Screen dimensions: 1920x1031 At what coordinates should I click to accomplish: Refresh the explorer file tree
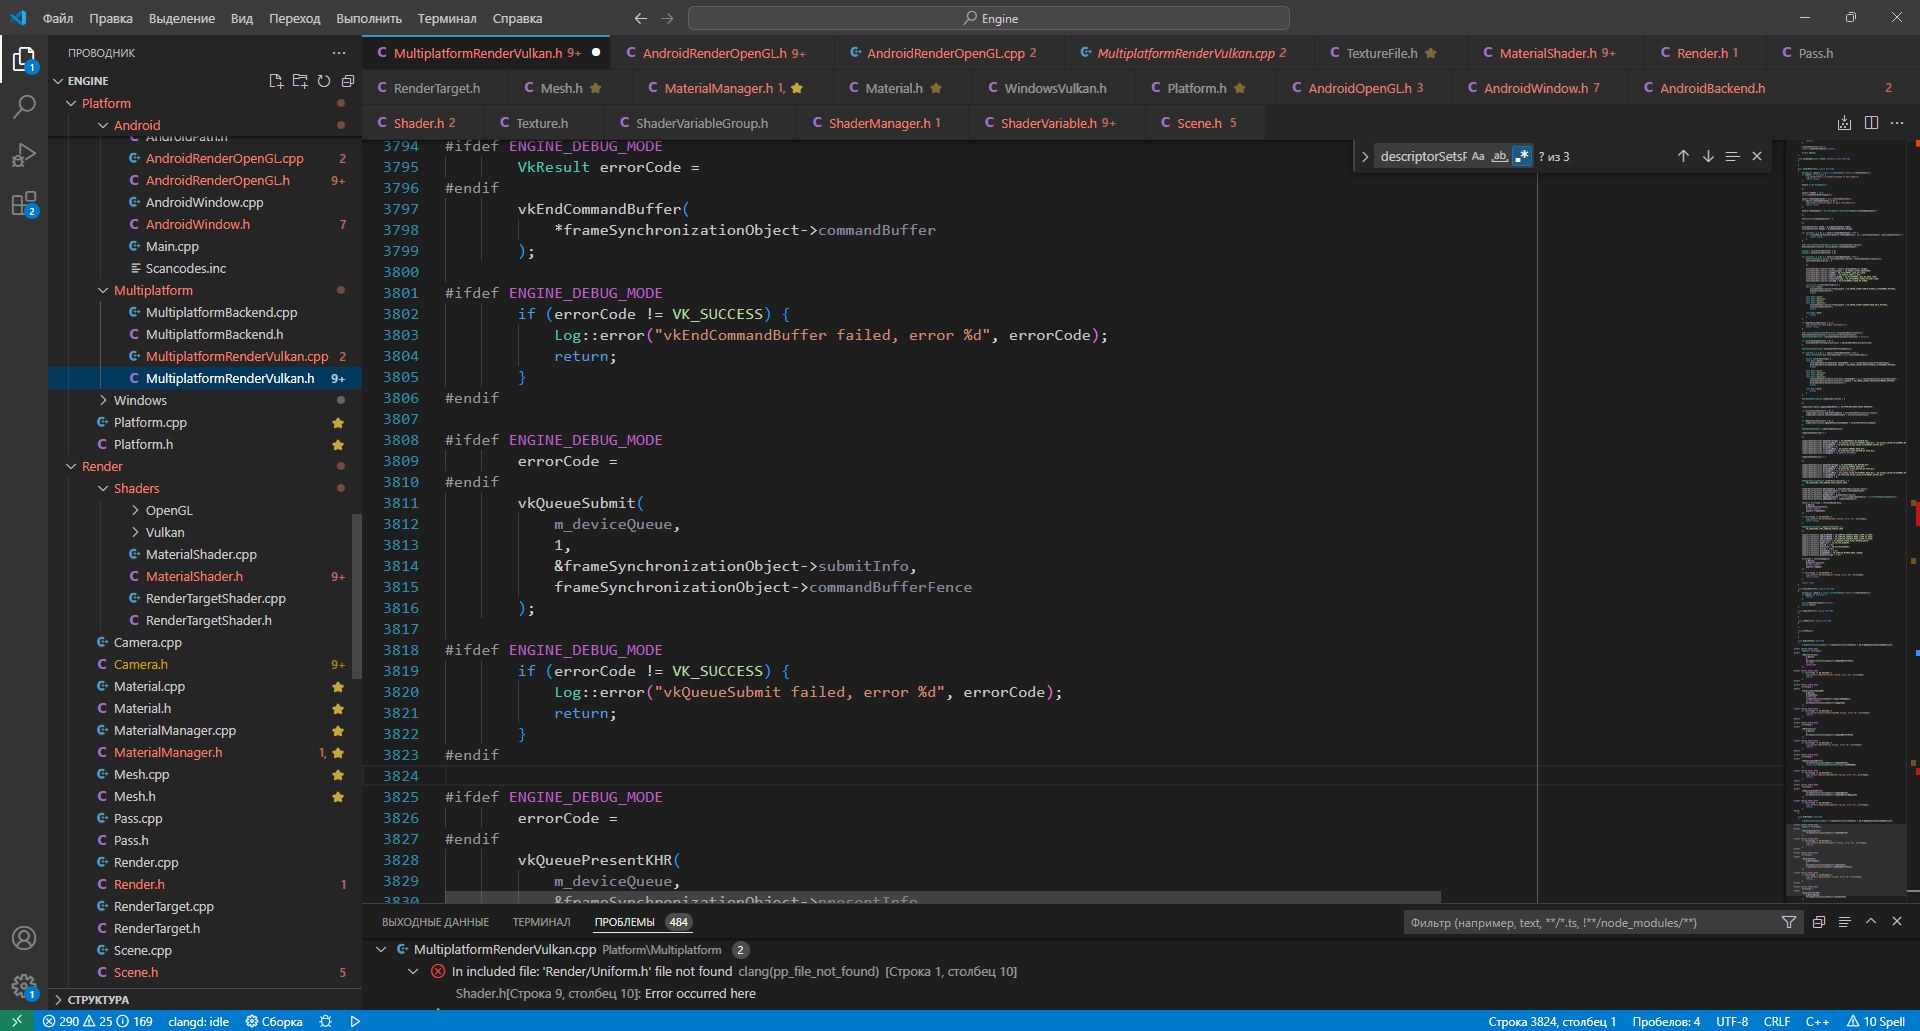click(x=324, y=81)
